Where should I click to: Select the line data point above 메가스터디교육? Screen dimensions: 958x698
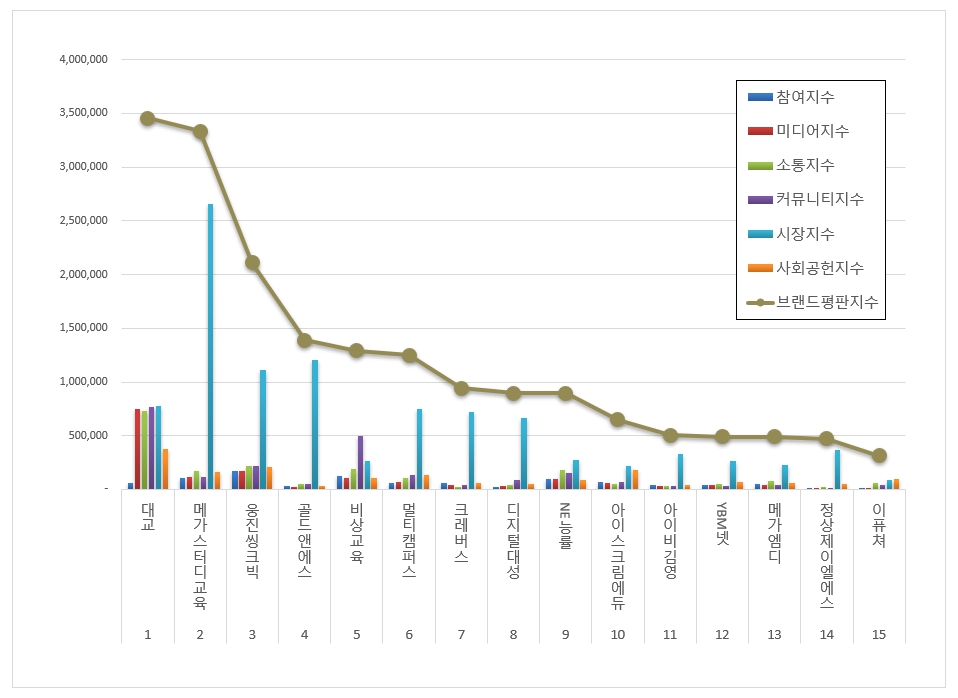(200, 131)
